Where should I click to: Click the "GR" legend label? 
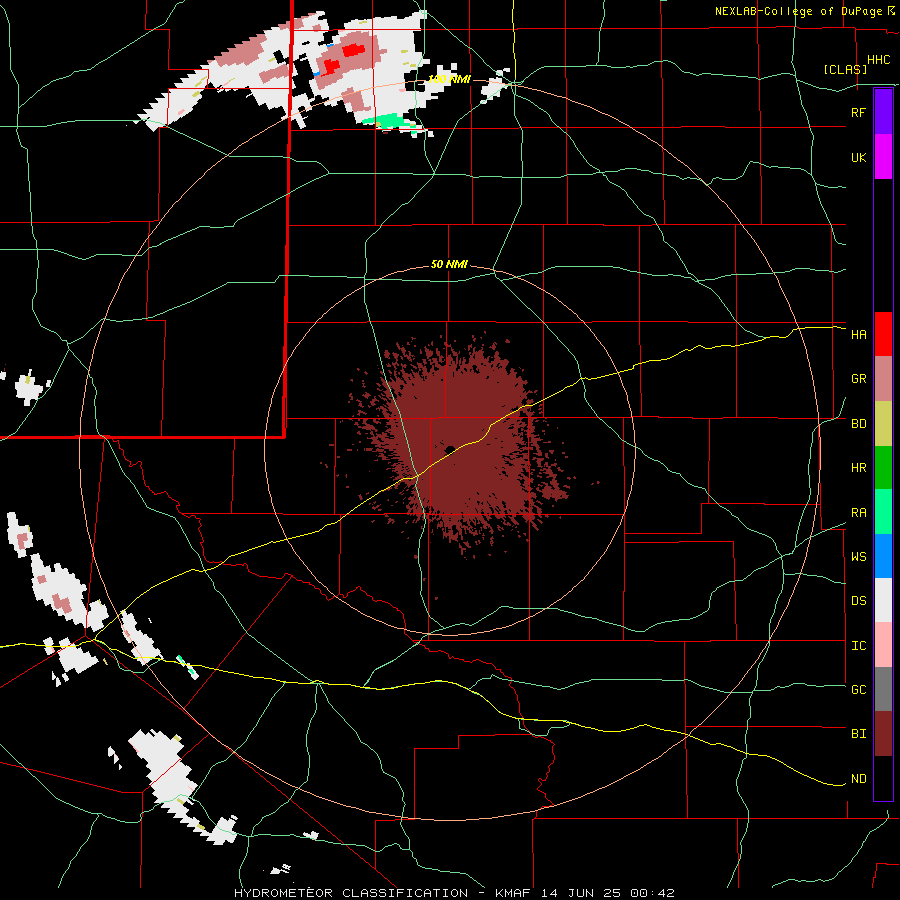[858, 379]
